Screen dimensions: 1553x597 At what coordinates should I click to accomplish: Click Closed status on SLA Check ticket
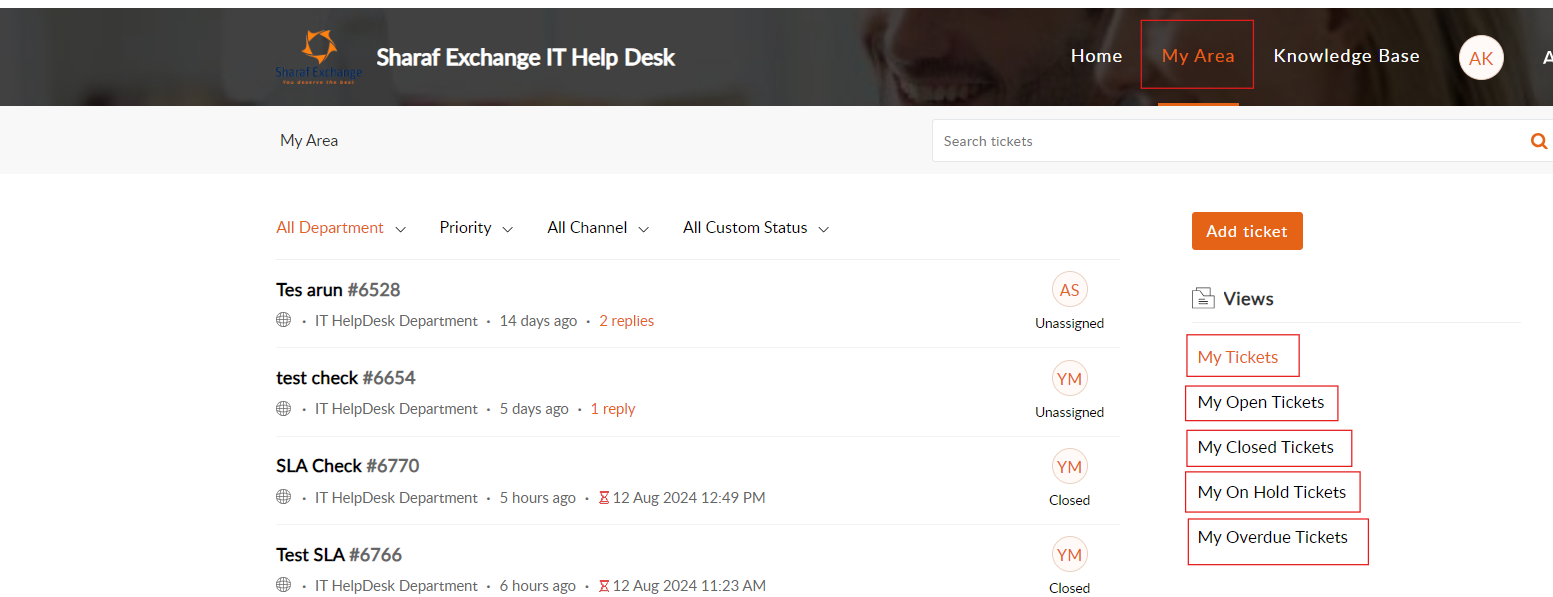pyautogui.click(x=1069, y=500)
